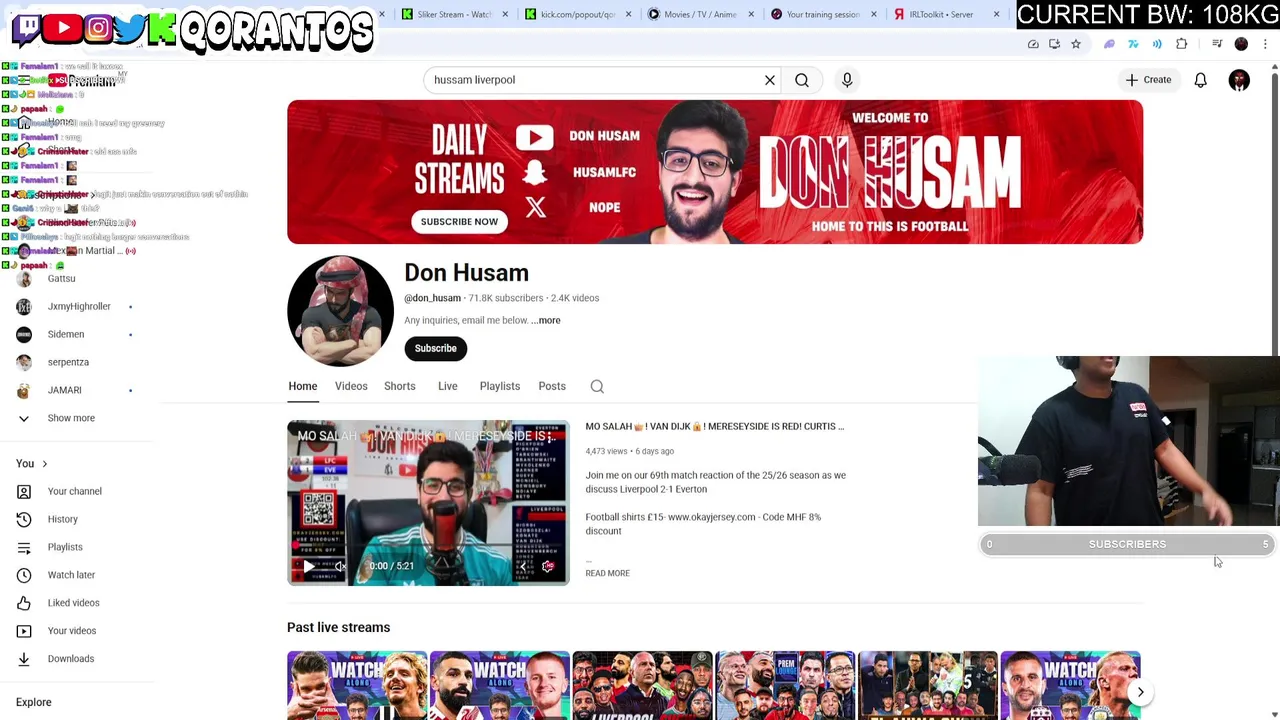Open Sidemen subscription channel

point(66,334)
